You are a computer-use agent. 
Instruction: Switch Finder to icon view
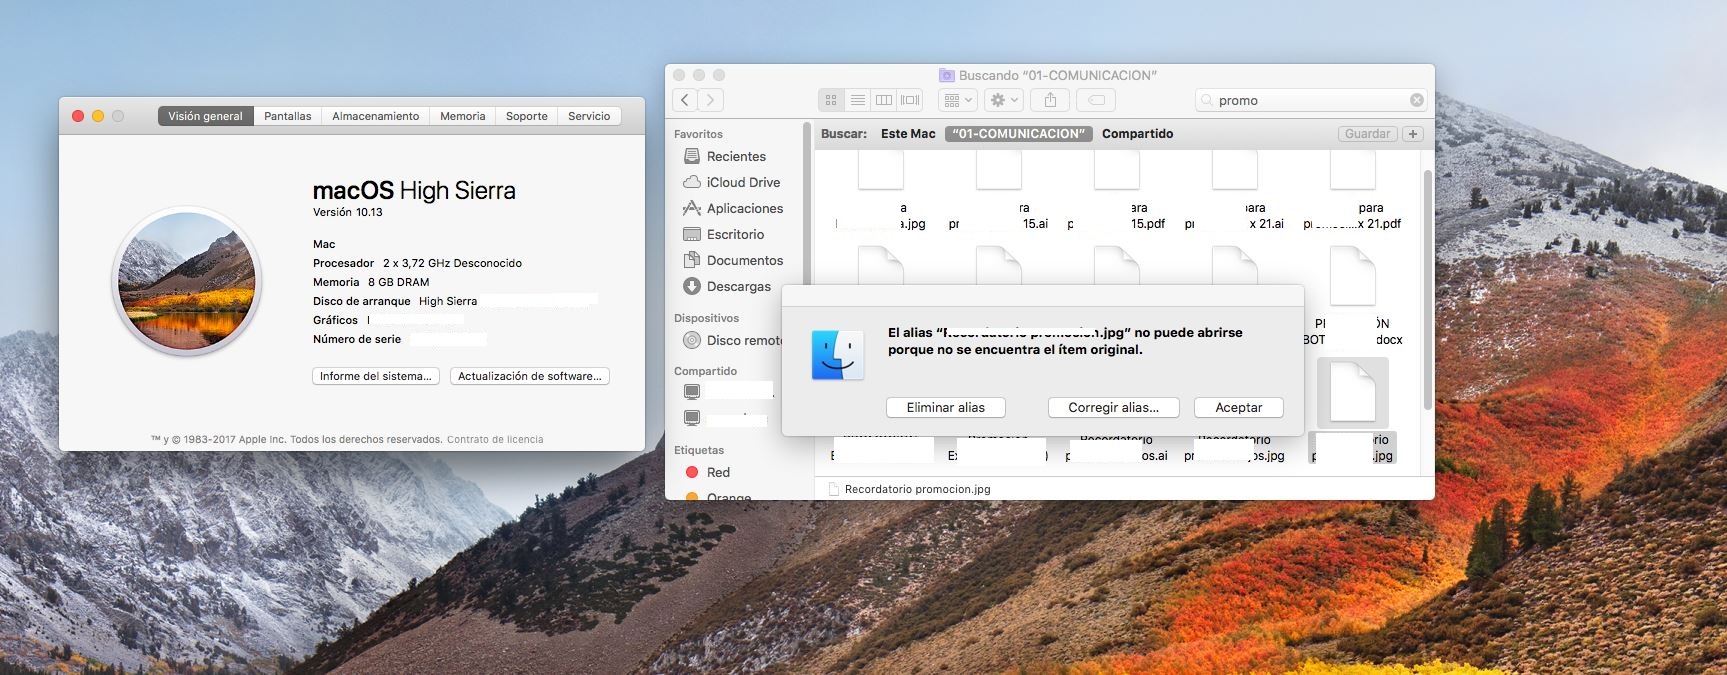click(x=831, y=100)
